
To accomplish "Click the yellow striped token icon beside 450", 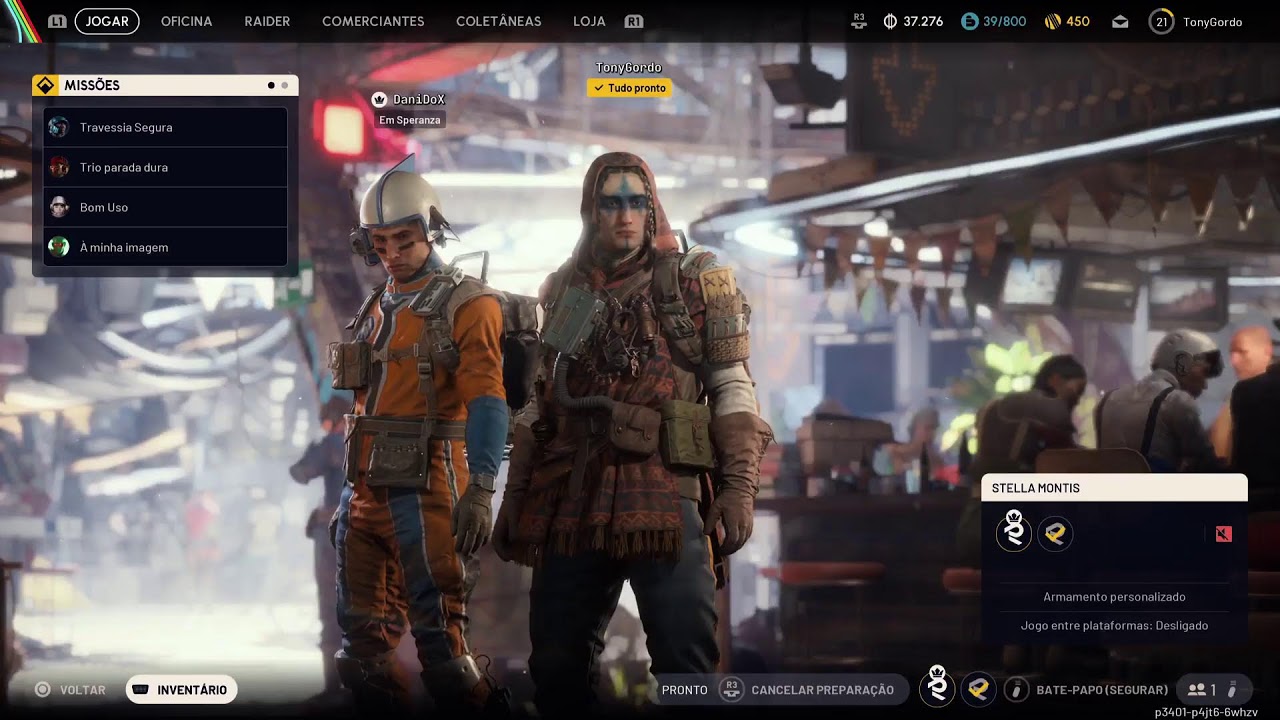I will (x=1052, y=21).
